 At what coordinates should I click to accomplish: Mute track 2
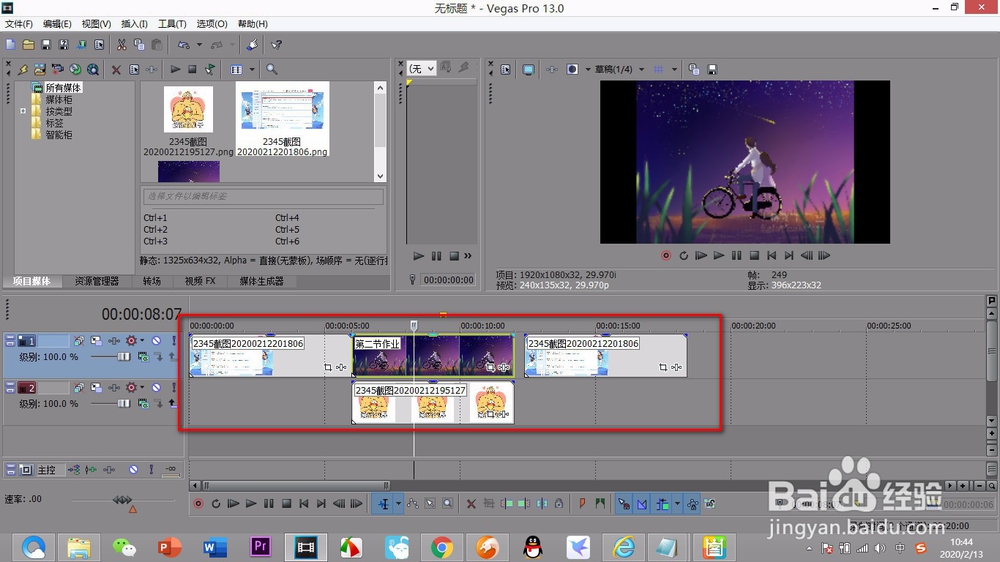[156, 388]
